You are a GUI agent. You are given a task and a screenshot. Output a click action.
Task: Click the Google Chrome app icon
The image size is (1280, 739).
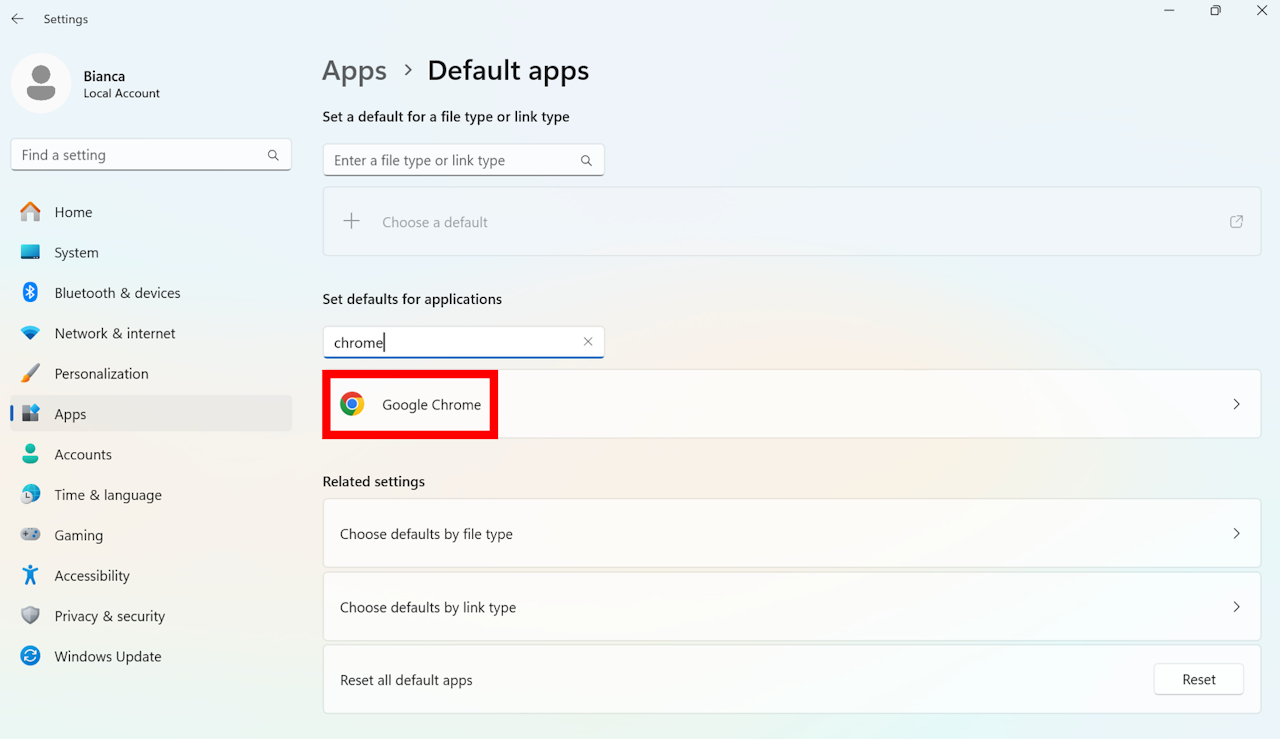pyautogui.click(x=352, y=404)
